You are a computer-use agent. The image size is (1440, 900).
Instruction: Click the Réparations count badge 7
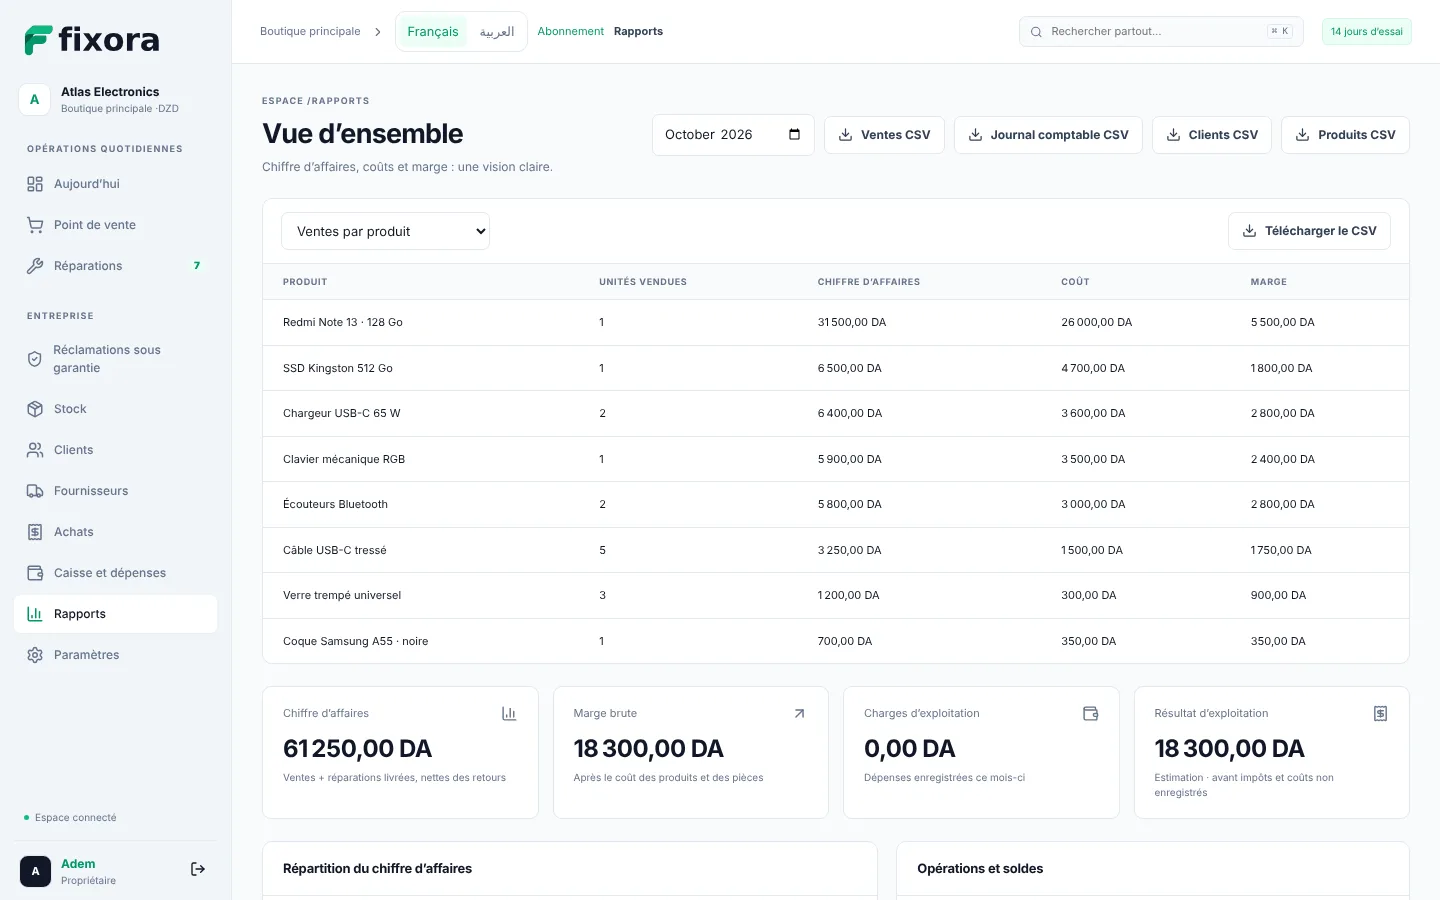coord(197,266)
